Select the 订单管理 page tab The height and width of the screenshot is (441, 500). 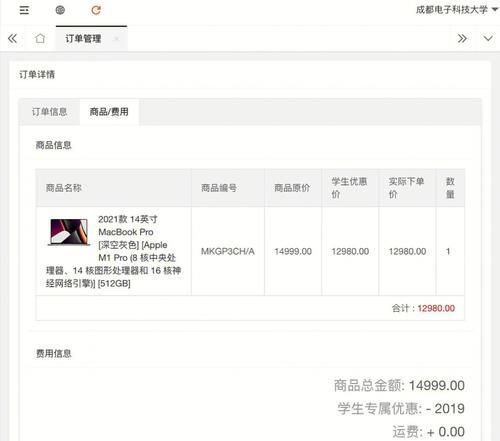[x=83, y=39]
